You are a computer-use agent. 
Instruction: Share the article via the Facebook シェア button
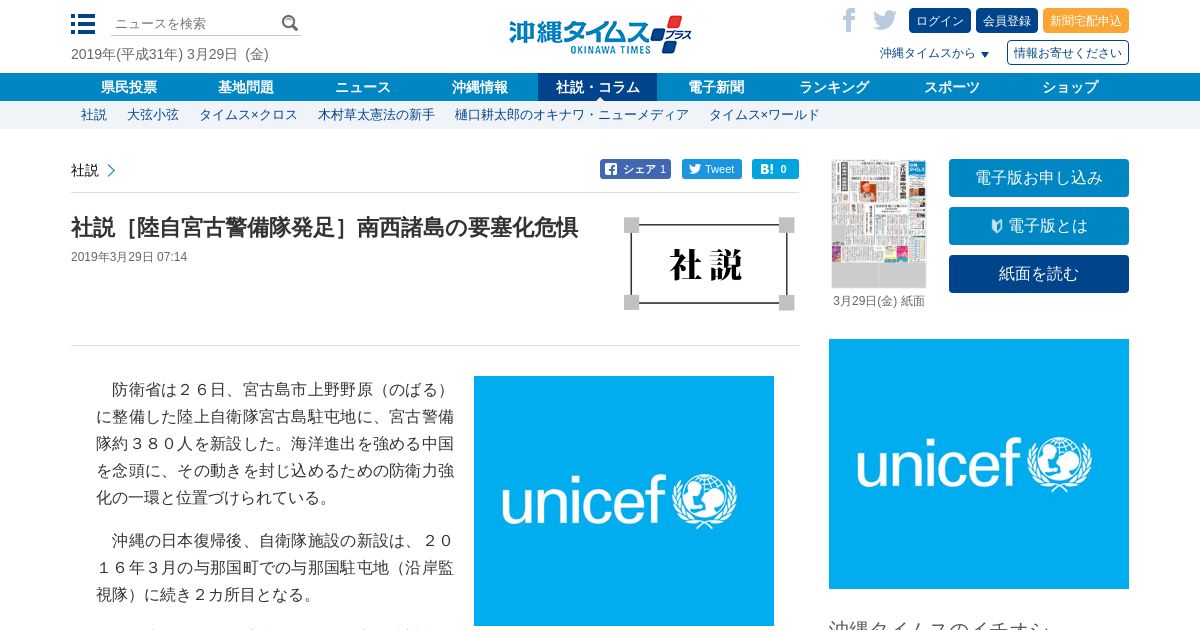click(635, 169)
